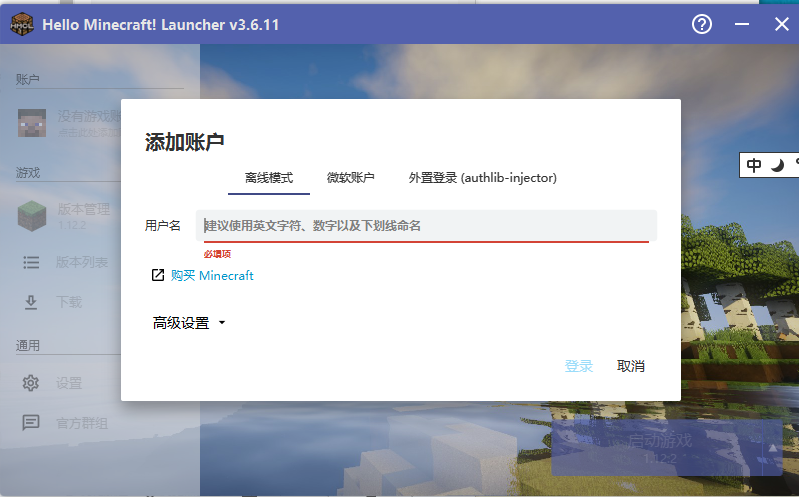The width and height of the screenshot is (799, 497).
Task: Click 取消 to cancel adding account
Action: point(631,366)
